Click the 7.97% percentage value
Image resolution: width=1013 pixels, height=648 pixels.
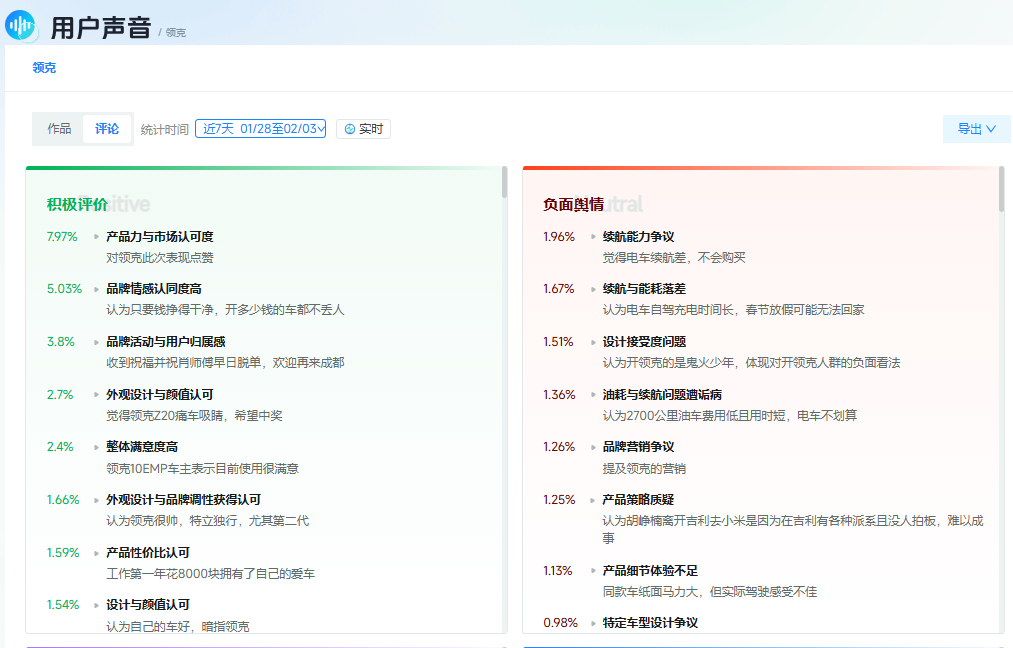60,237
